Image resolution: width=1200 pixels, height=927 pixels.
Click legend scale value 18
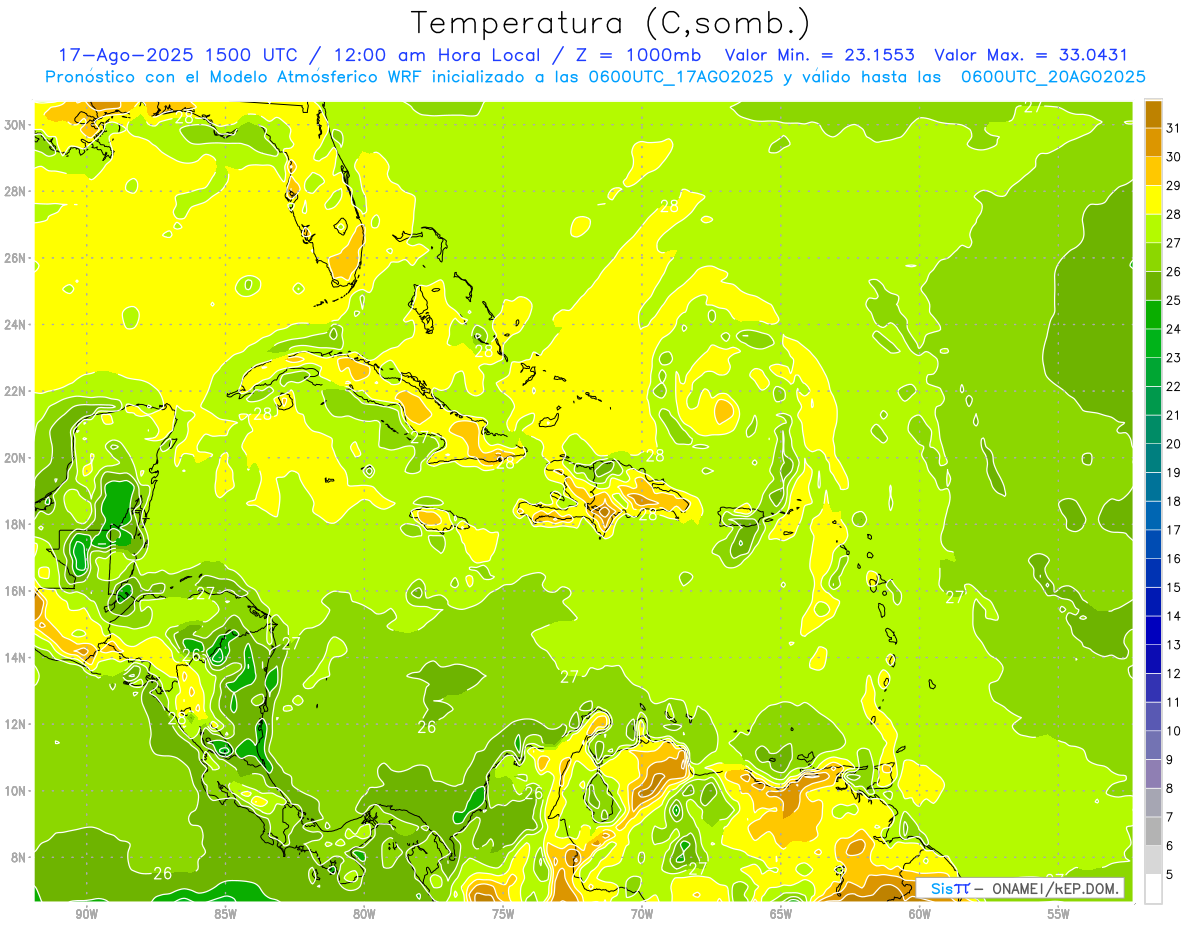pyautogui.click(x=1174, y=501)
